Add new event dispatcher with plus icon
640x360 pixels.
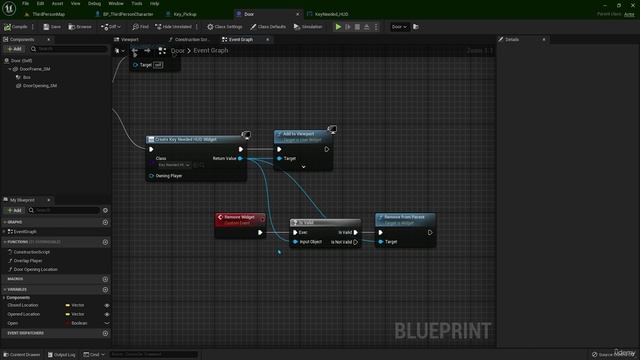[x=105, y=333]
